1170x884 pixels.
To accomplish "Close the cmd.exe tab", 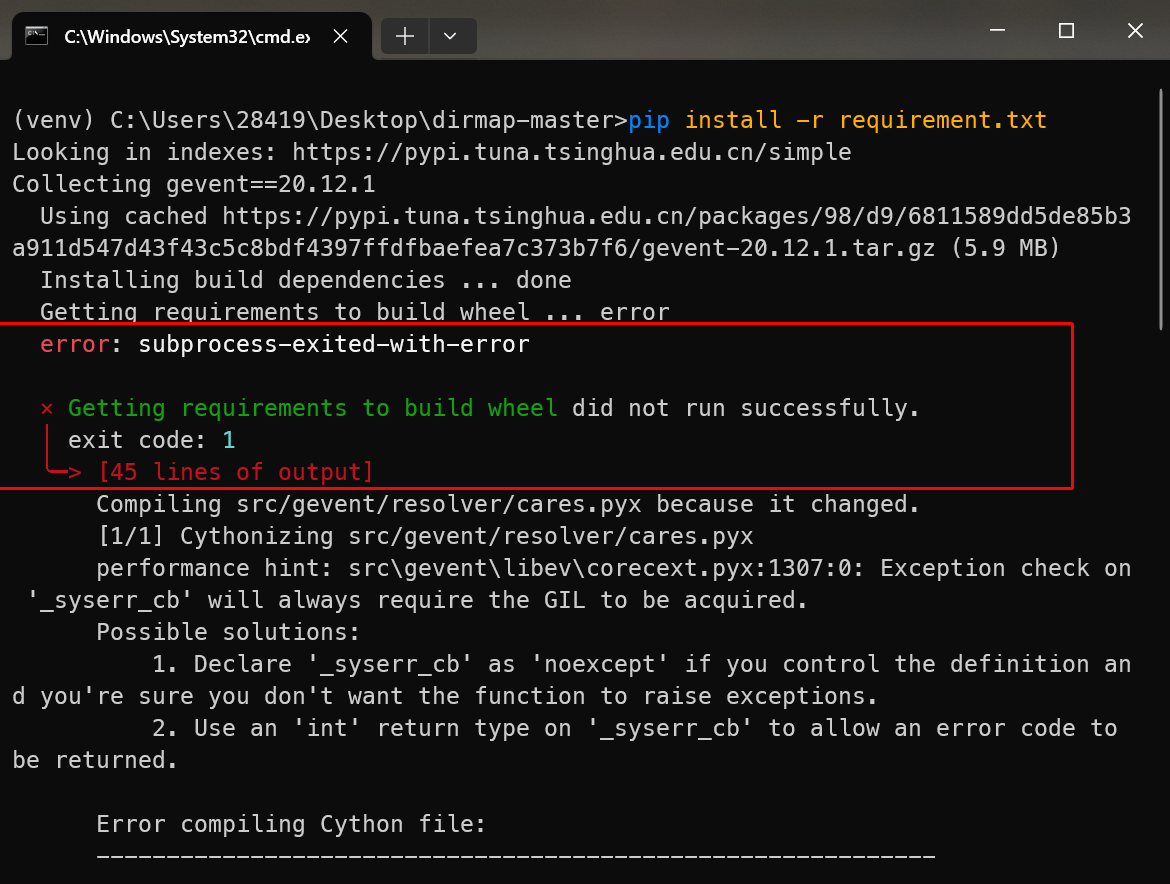I will pos(340,36).
